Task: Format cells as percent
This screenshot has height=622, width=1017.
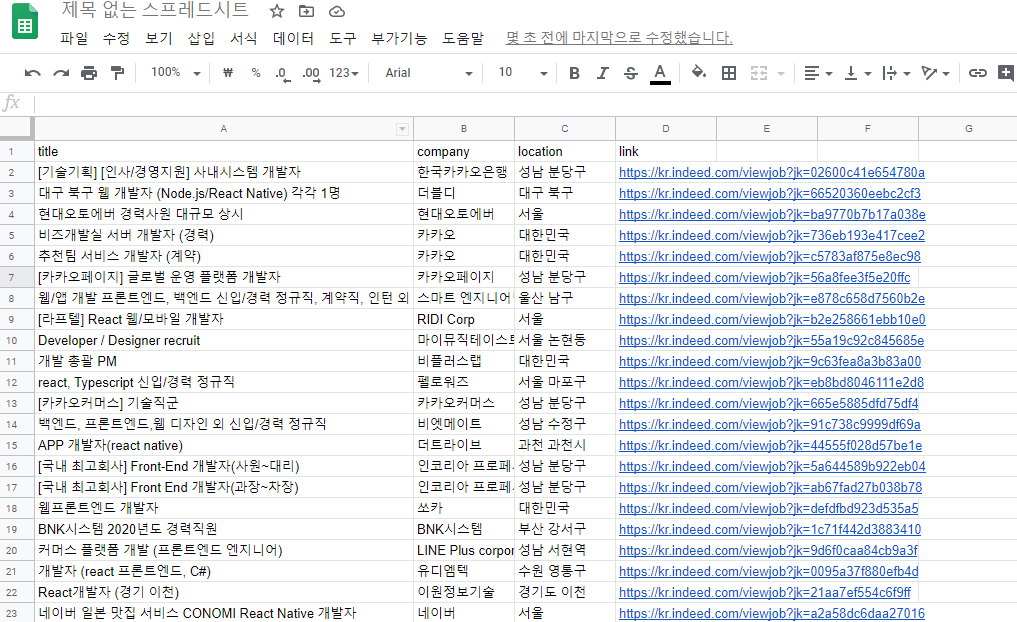Action: coord(256,73)
